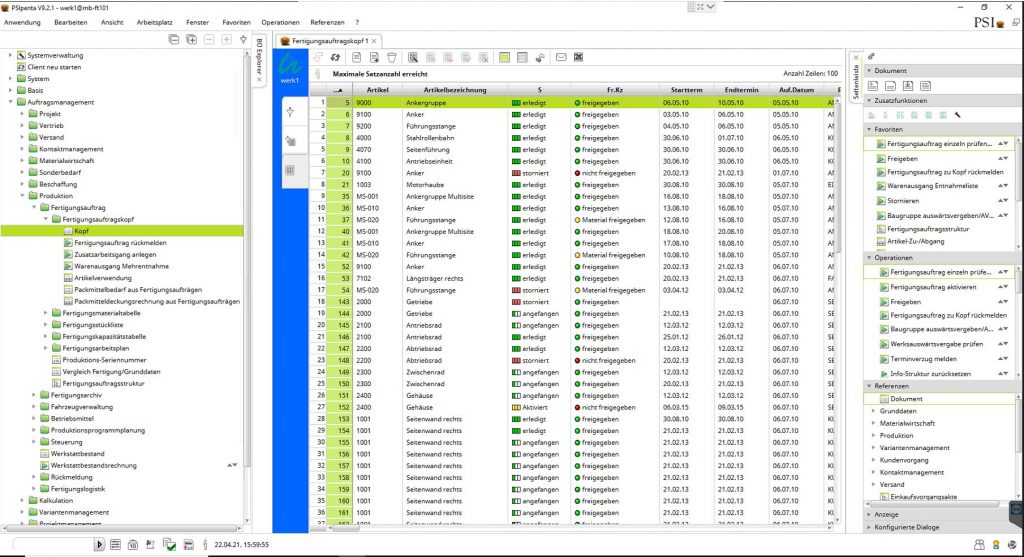
Task: Click the refresh arrows icon in the table toolbar
Action: tap(333, 57)
